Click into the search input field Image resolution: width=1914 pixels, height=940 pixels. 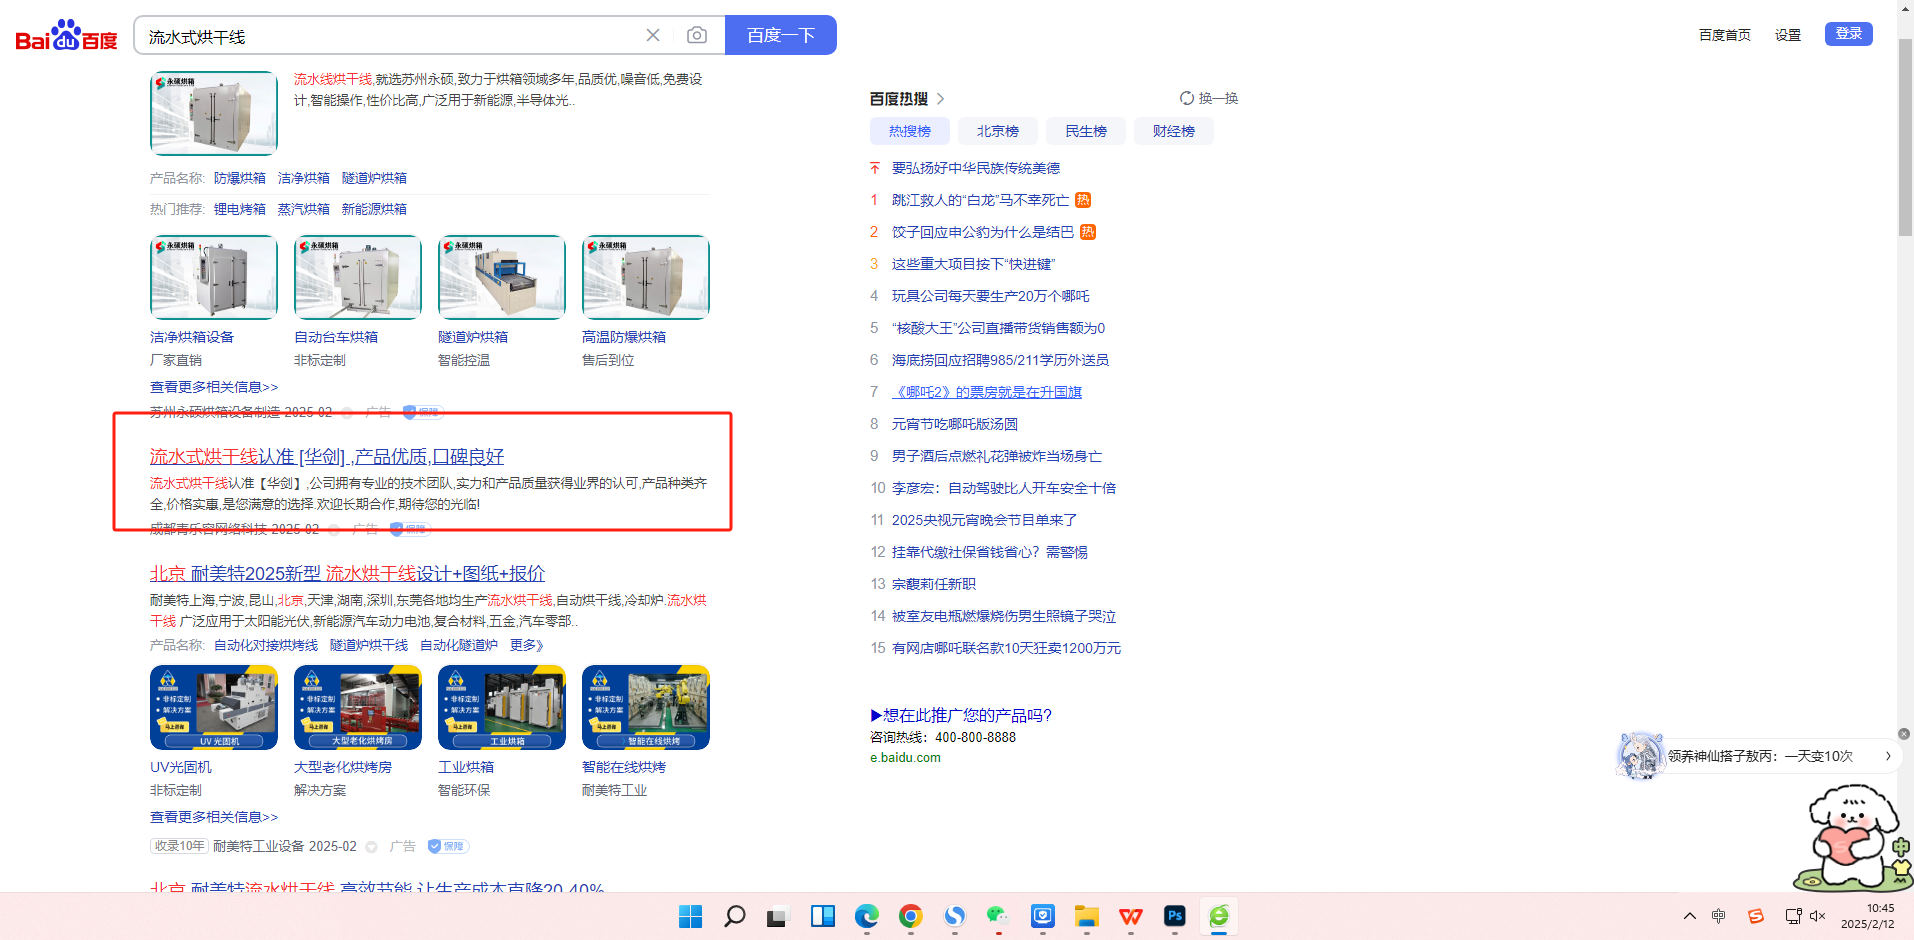[x=390, y=37]
